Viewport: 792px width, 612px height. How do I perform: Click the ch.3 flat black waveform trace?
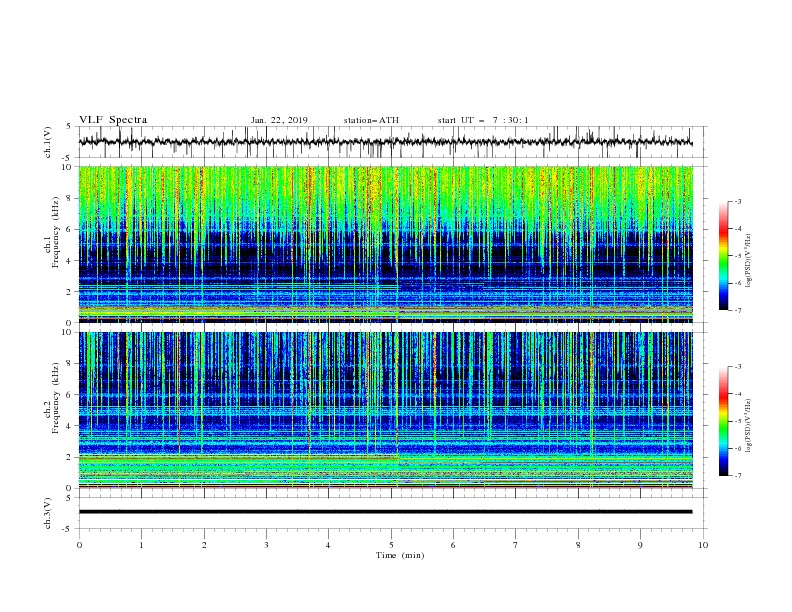[x=385, y=512]
